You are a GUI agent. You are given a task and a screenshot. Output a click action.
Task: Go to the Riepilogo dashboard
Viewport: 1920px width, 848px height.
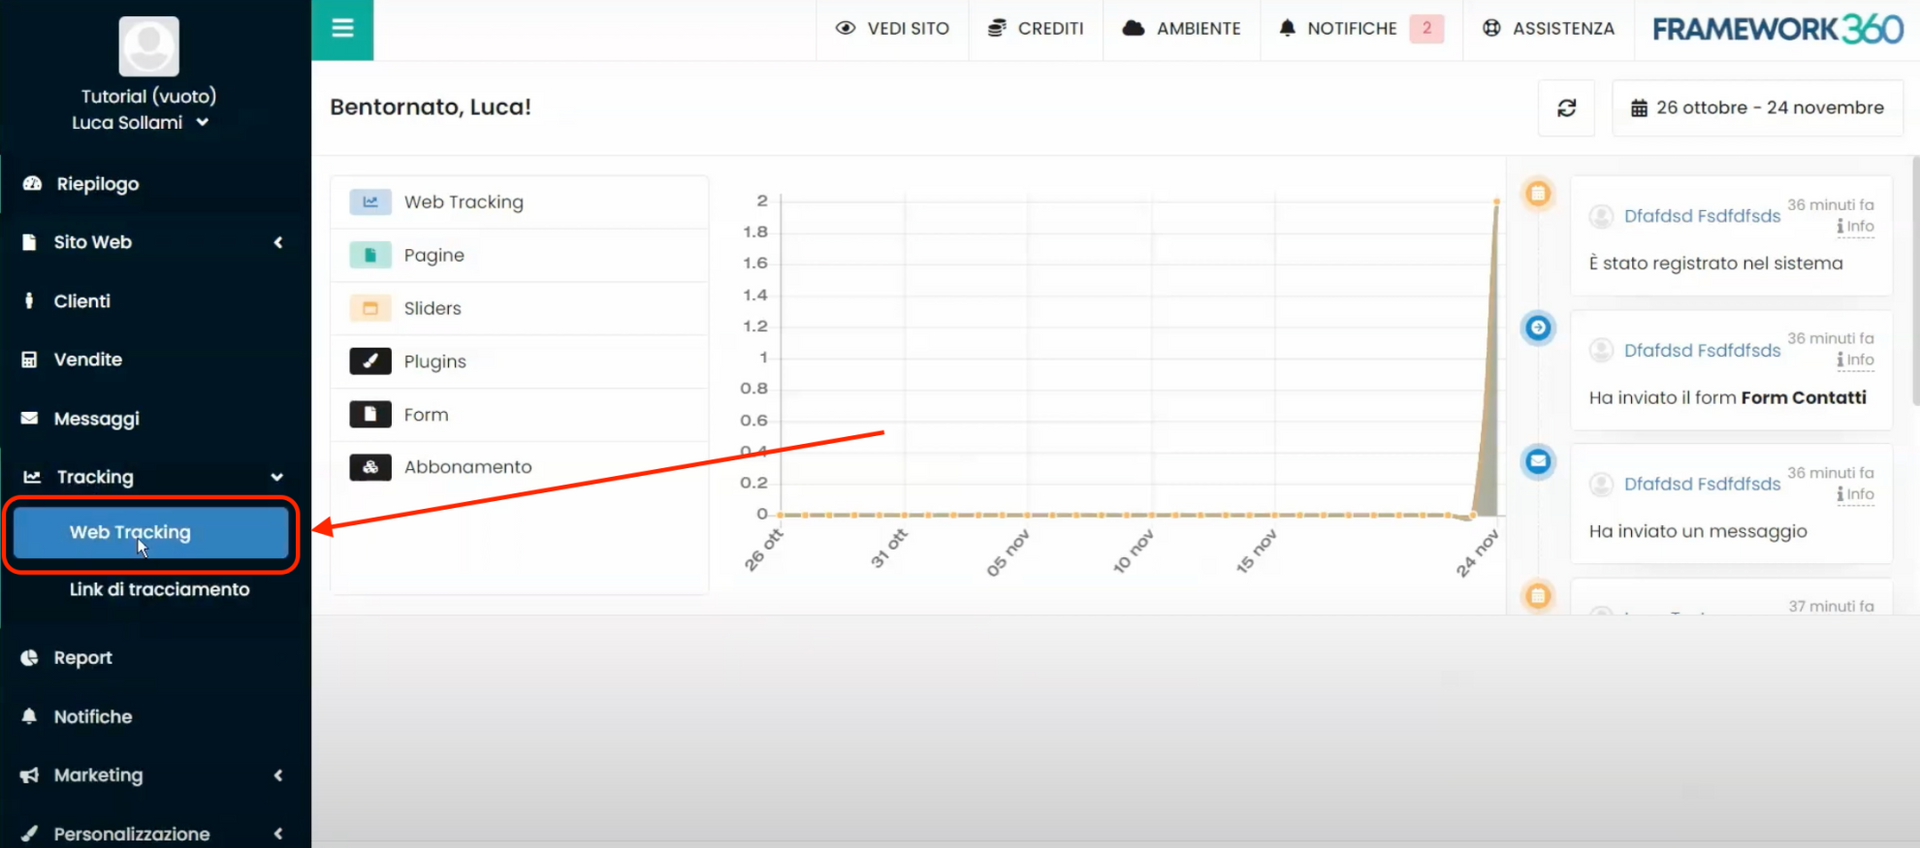(97, 184)
